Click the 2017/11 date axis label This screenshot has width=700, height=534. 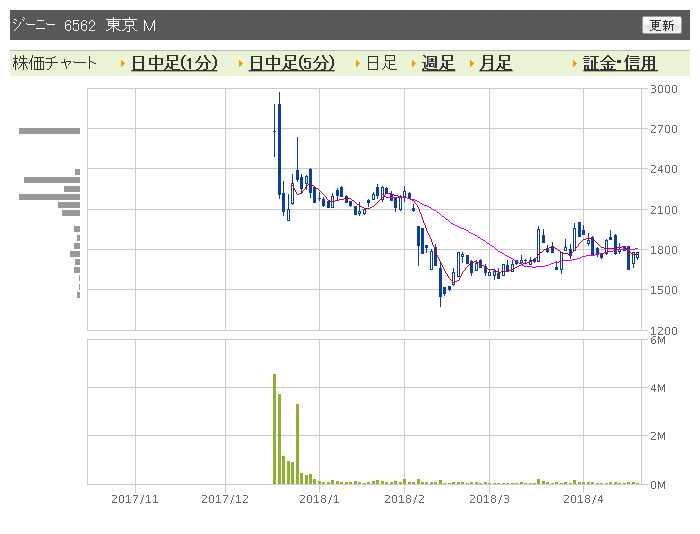[135, 499]
